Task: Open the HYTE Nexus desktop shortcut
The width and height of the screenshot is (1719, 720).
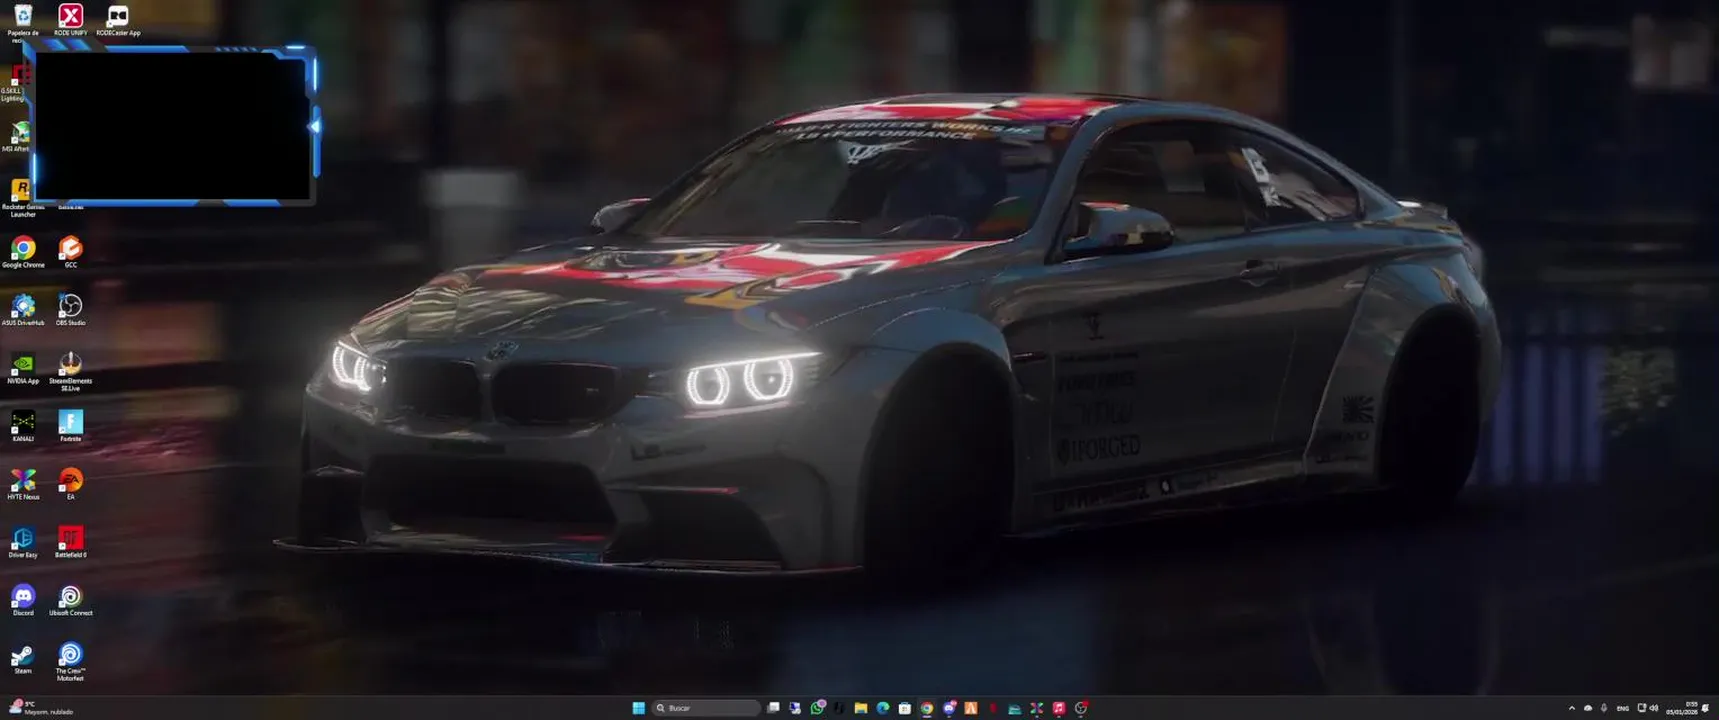Action: (x=23, y=483)
